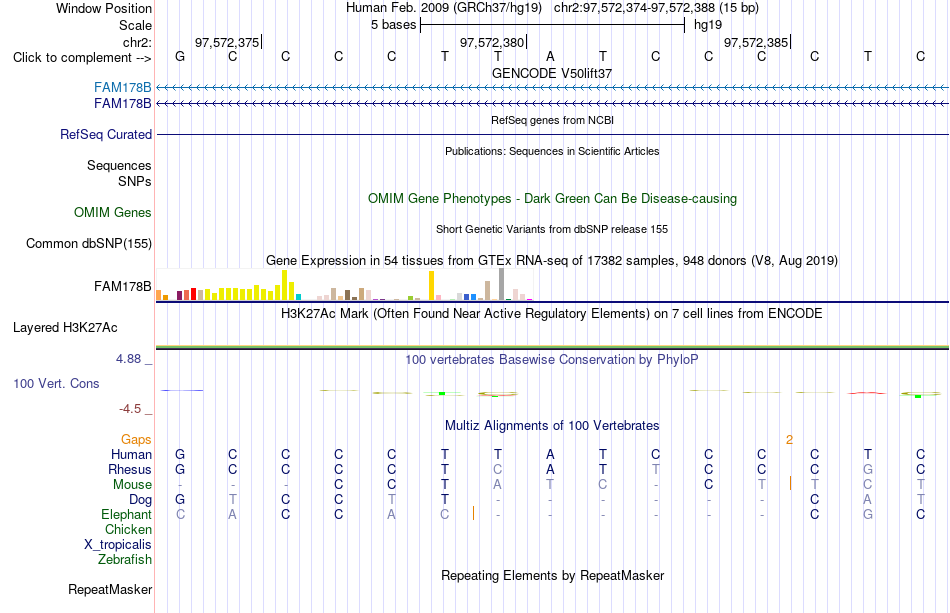Click the orange '2' in the Gaps row

789,440
